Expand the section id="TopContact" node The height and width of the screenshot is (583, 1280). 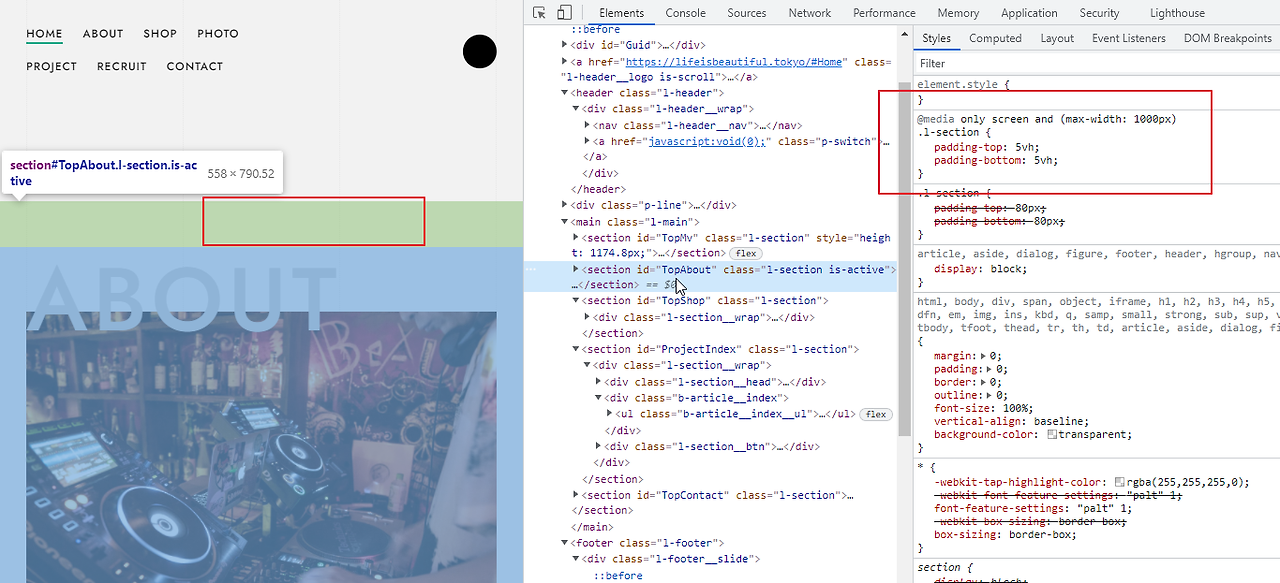click(576, 495)
